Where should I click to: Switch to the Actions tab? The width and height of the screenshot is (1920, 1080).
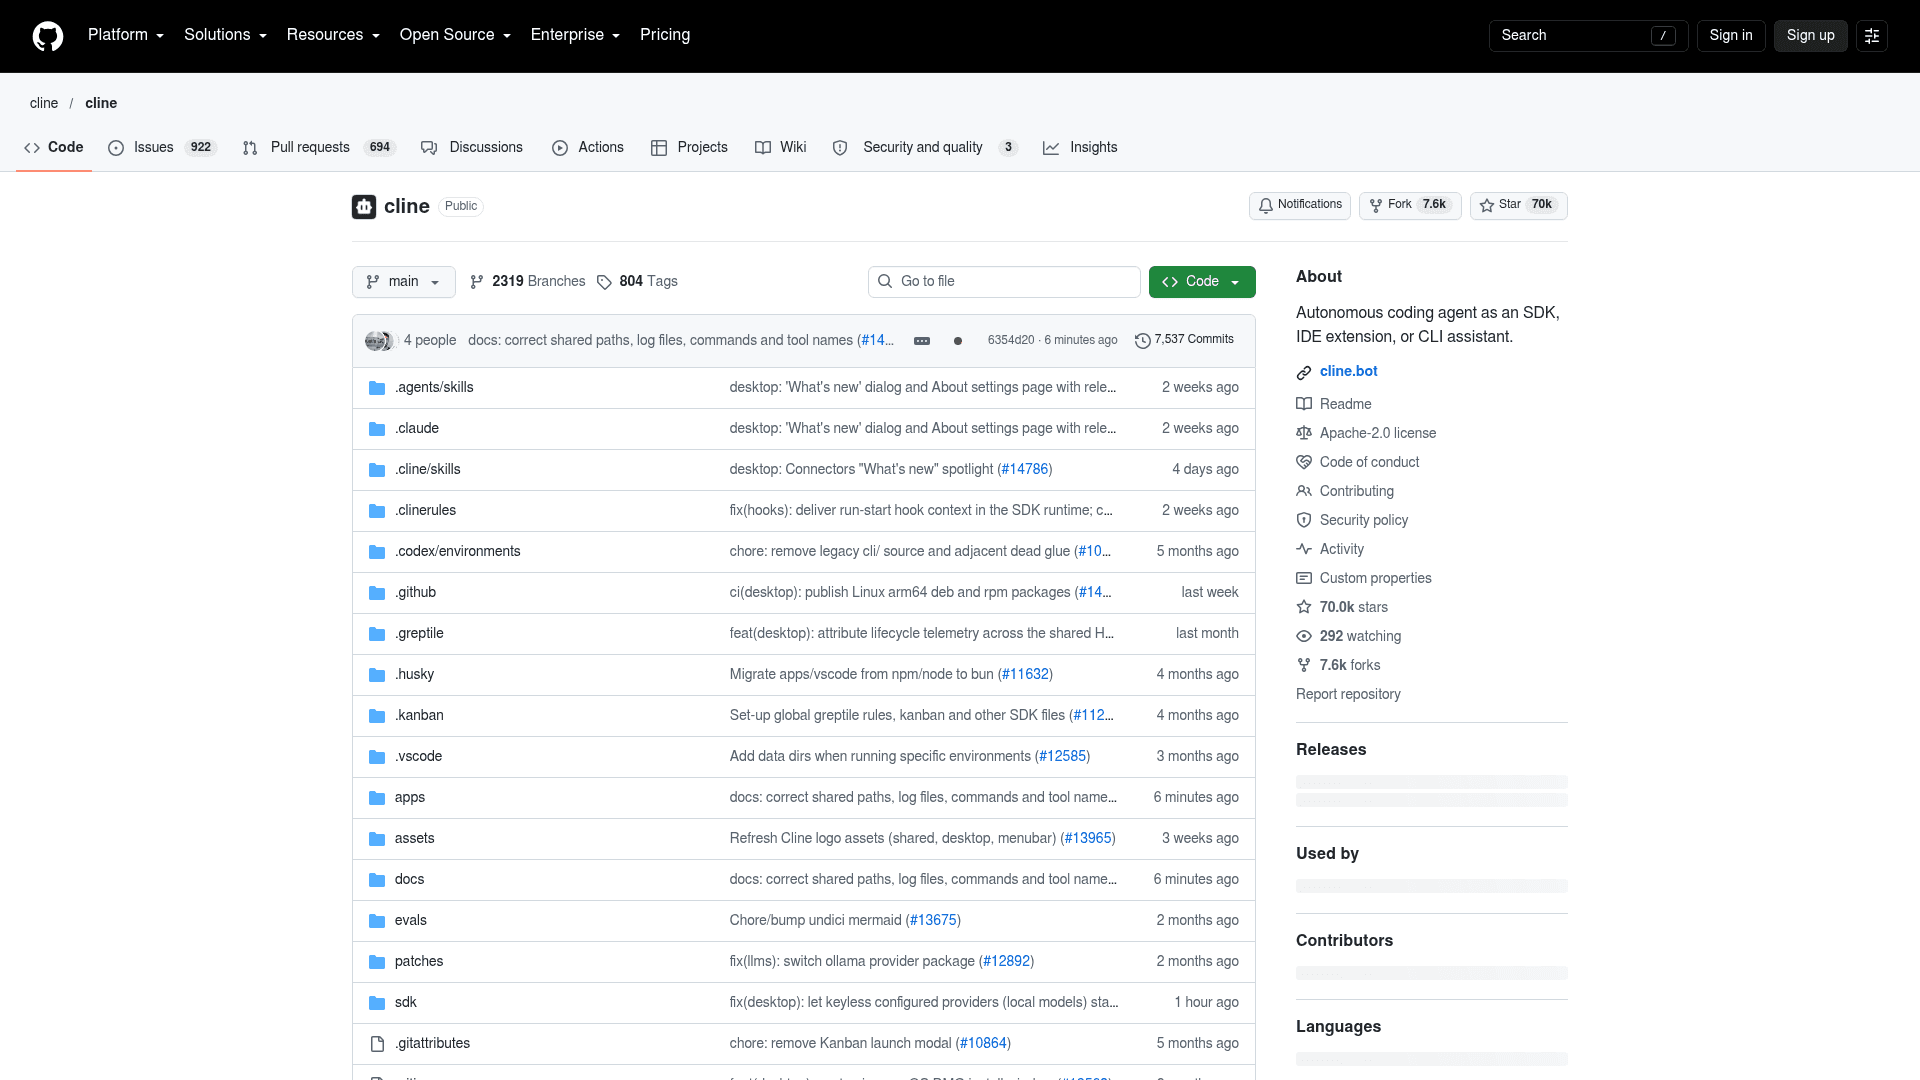[588, 148]
